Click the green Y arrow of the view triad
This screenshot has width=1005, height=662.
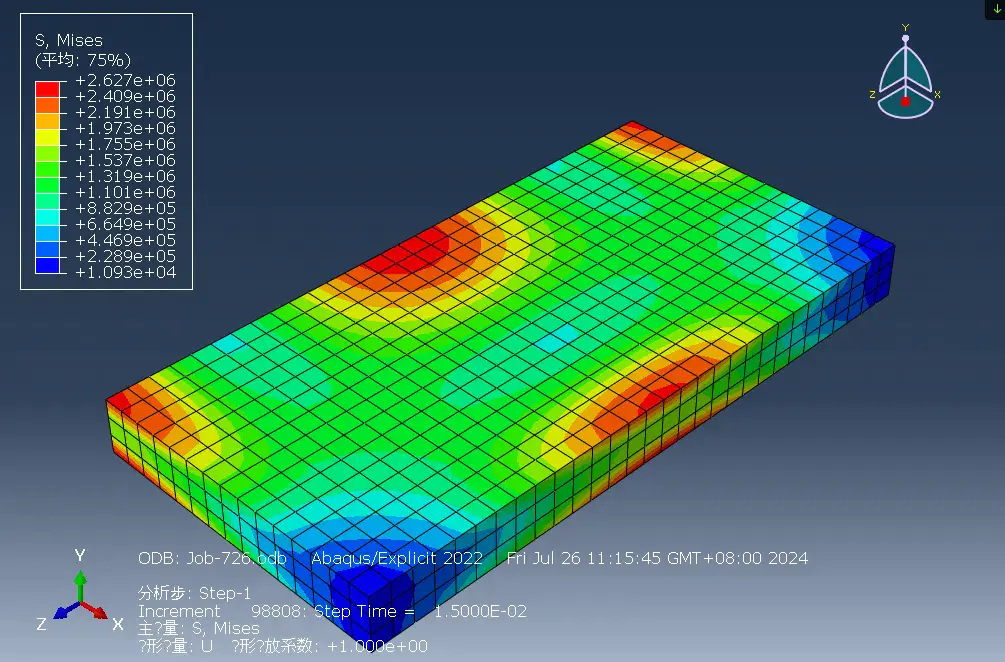pos(80,583)
